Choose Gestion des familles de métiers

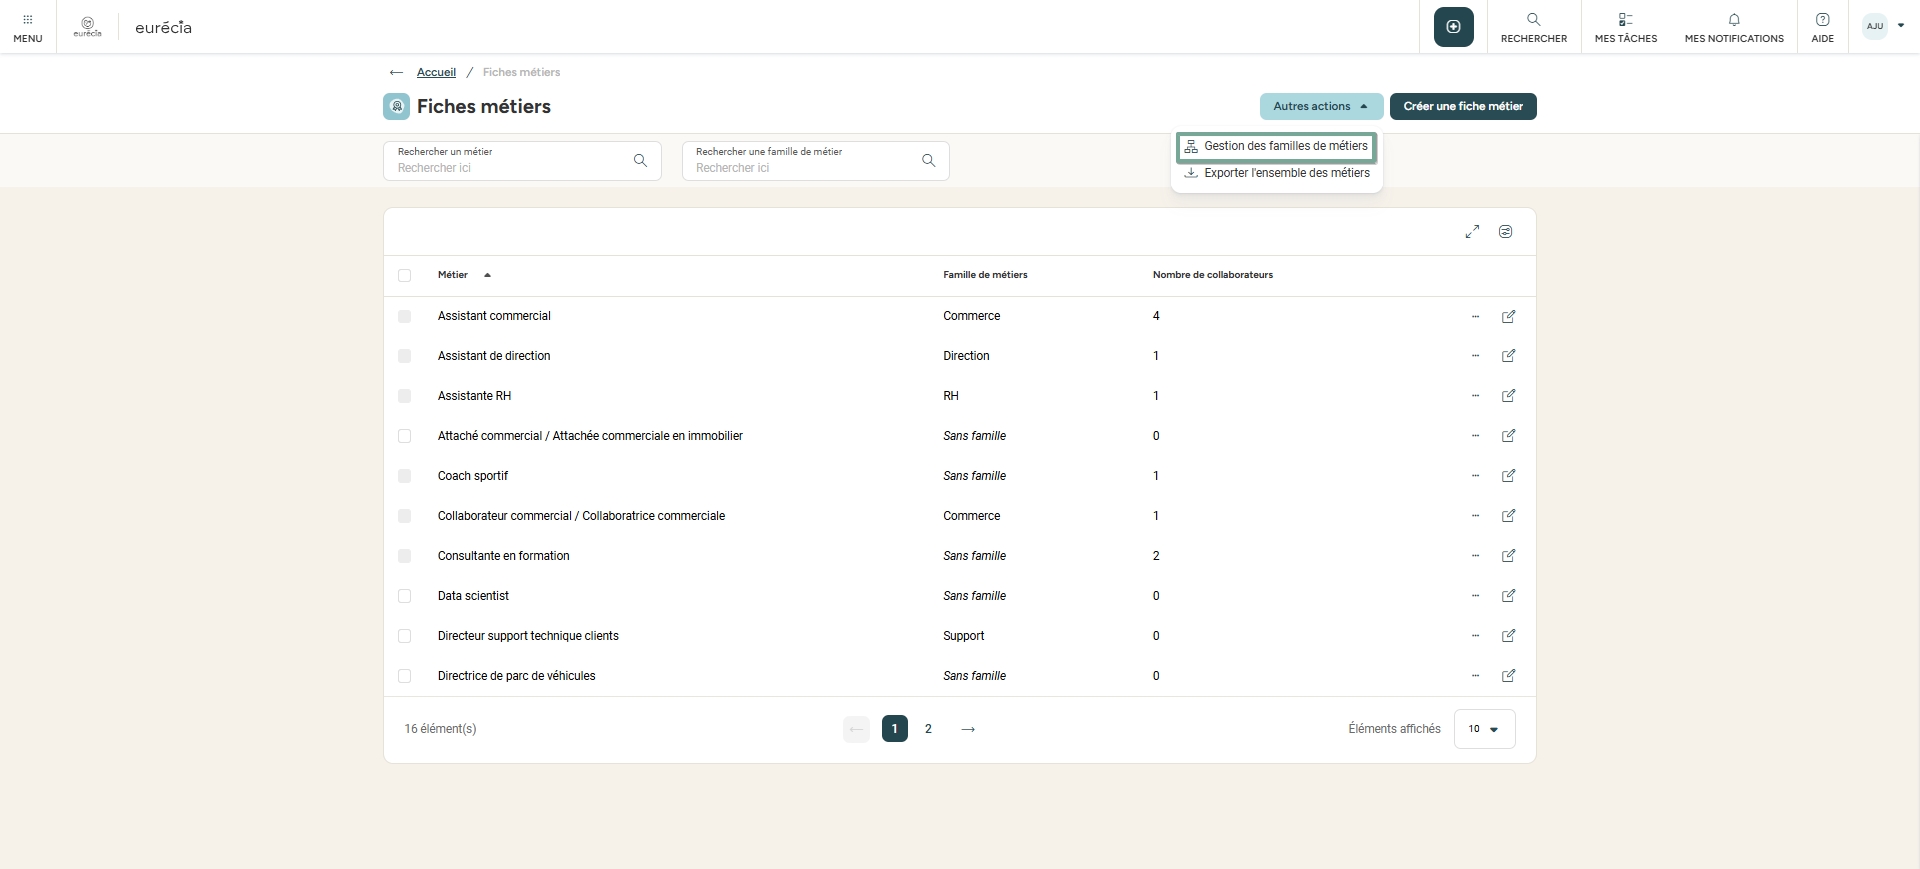point(1276,147)
